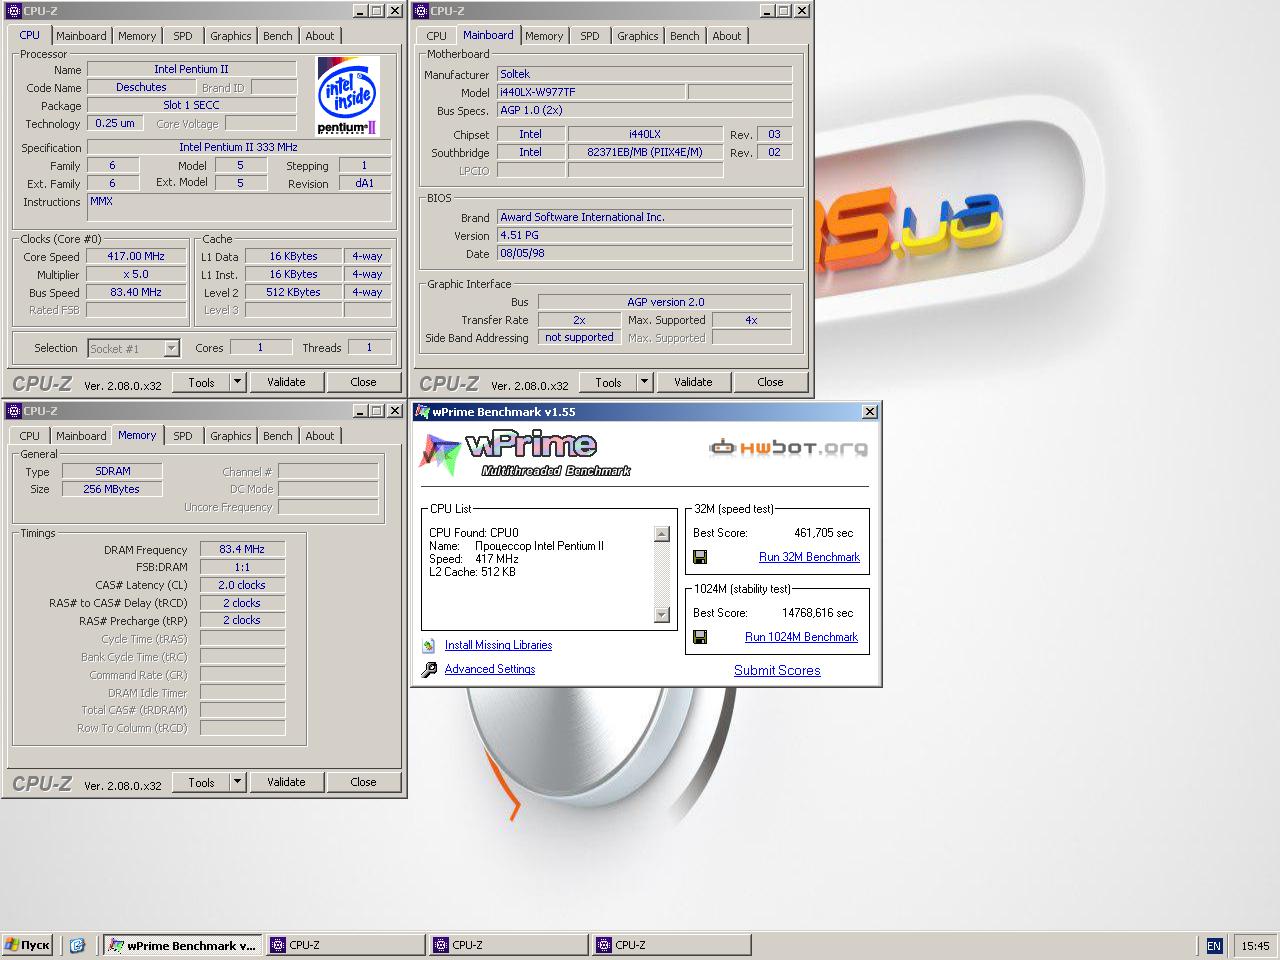Click the SDRAM memory type field

[112, 471]
